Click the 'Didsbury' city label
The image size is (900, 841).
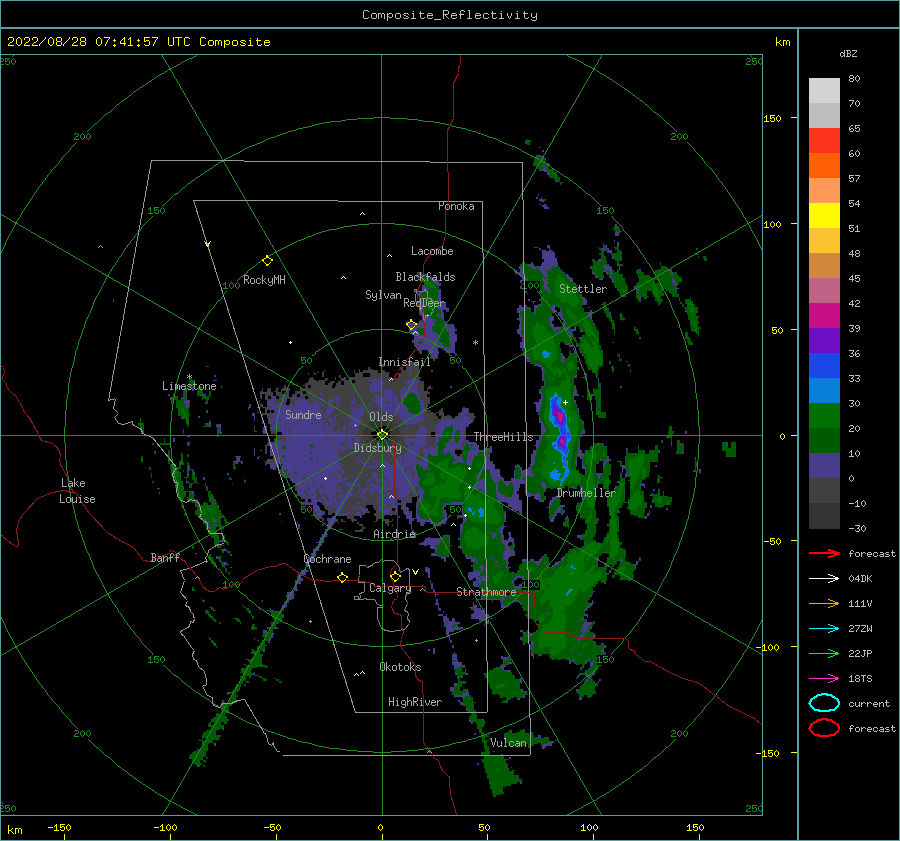tap(377, 448)
